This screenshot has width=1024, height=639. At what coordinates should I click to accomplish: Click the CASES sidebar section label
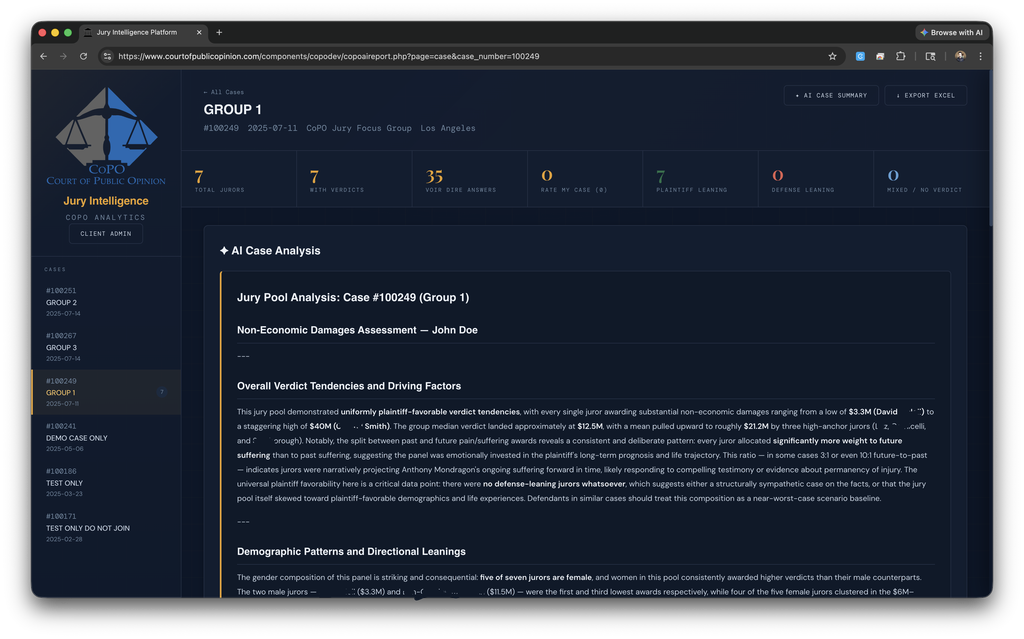click(x=55, y=269)
